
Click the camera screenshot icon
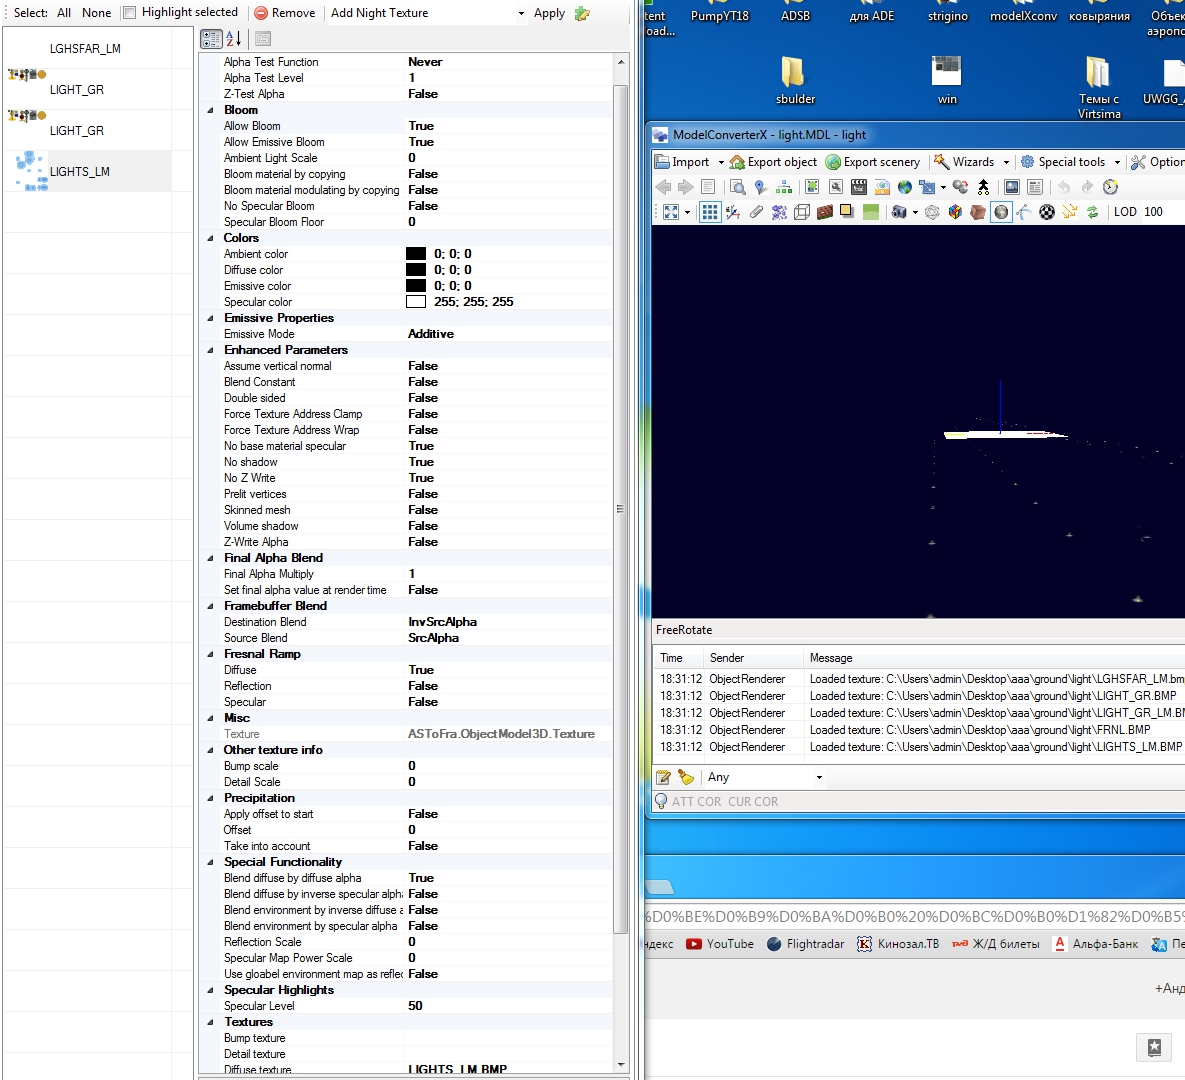coord(899,212)
